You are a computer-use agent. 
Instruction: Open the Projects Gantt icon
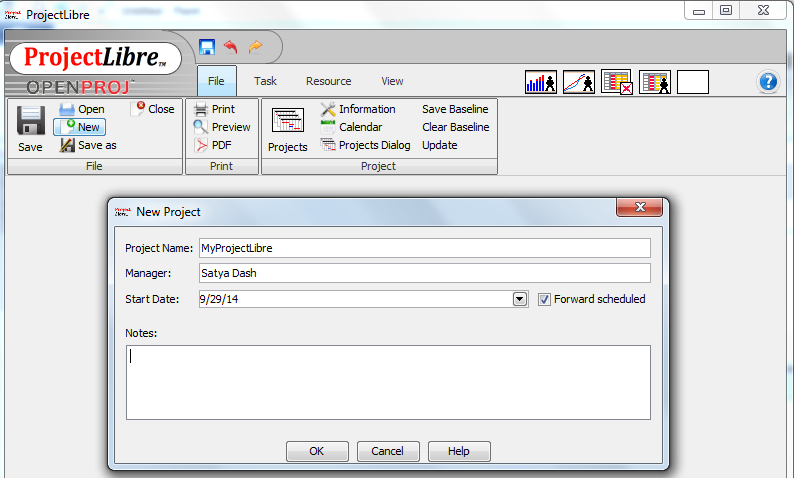coord(288,120)
